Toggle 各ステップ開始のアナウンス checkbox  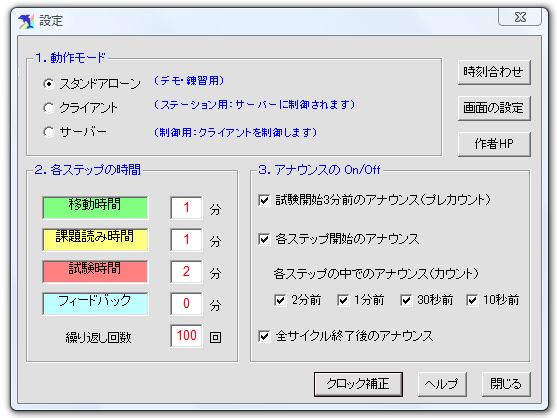click(x=264, y=239)
